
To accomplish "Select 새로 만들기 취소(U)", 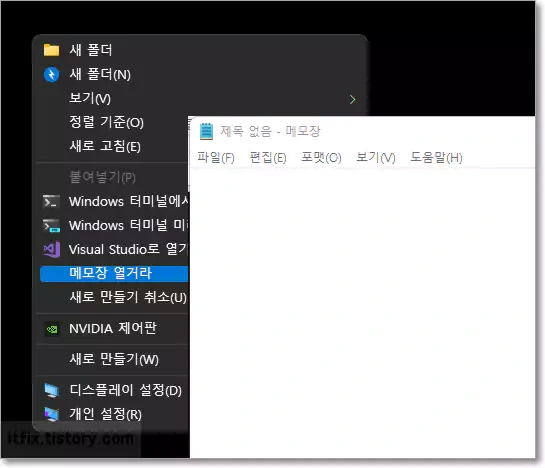I will [x=114, y=297].
